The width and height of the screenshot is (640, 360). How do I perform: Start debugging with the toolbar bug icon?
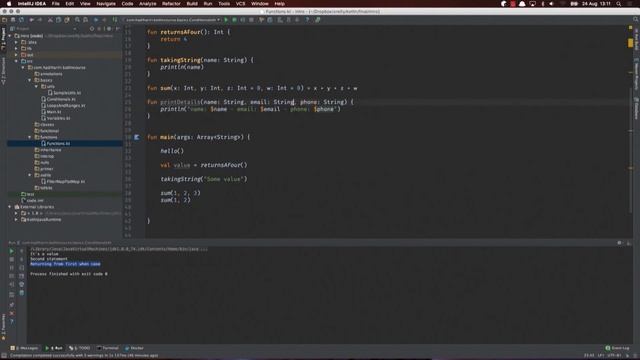(x=234, y=20)
